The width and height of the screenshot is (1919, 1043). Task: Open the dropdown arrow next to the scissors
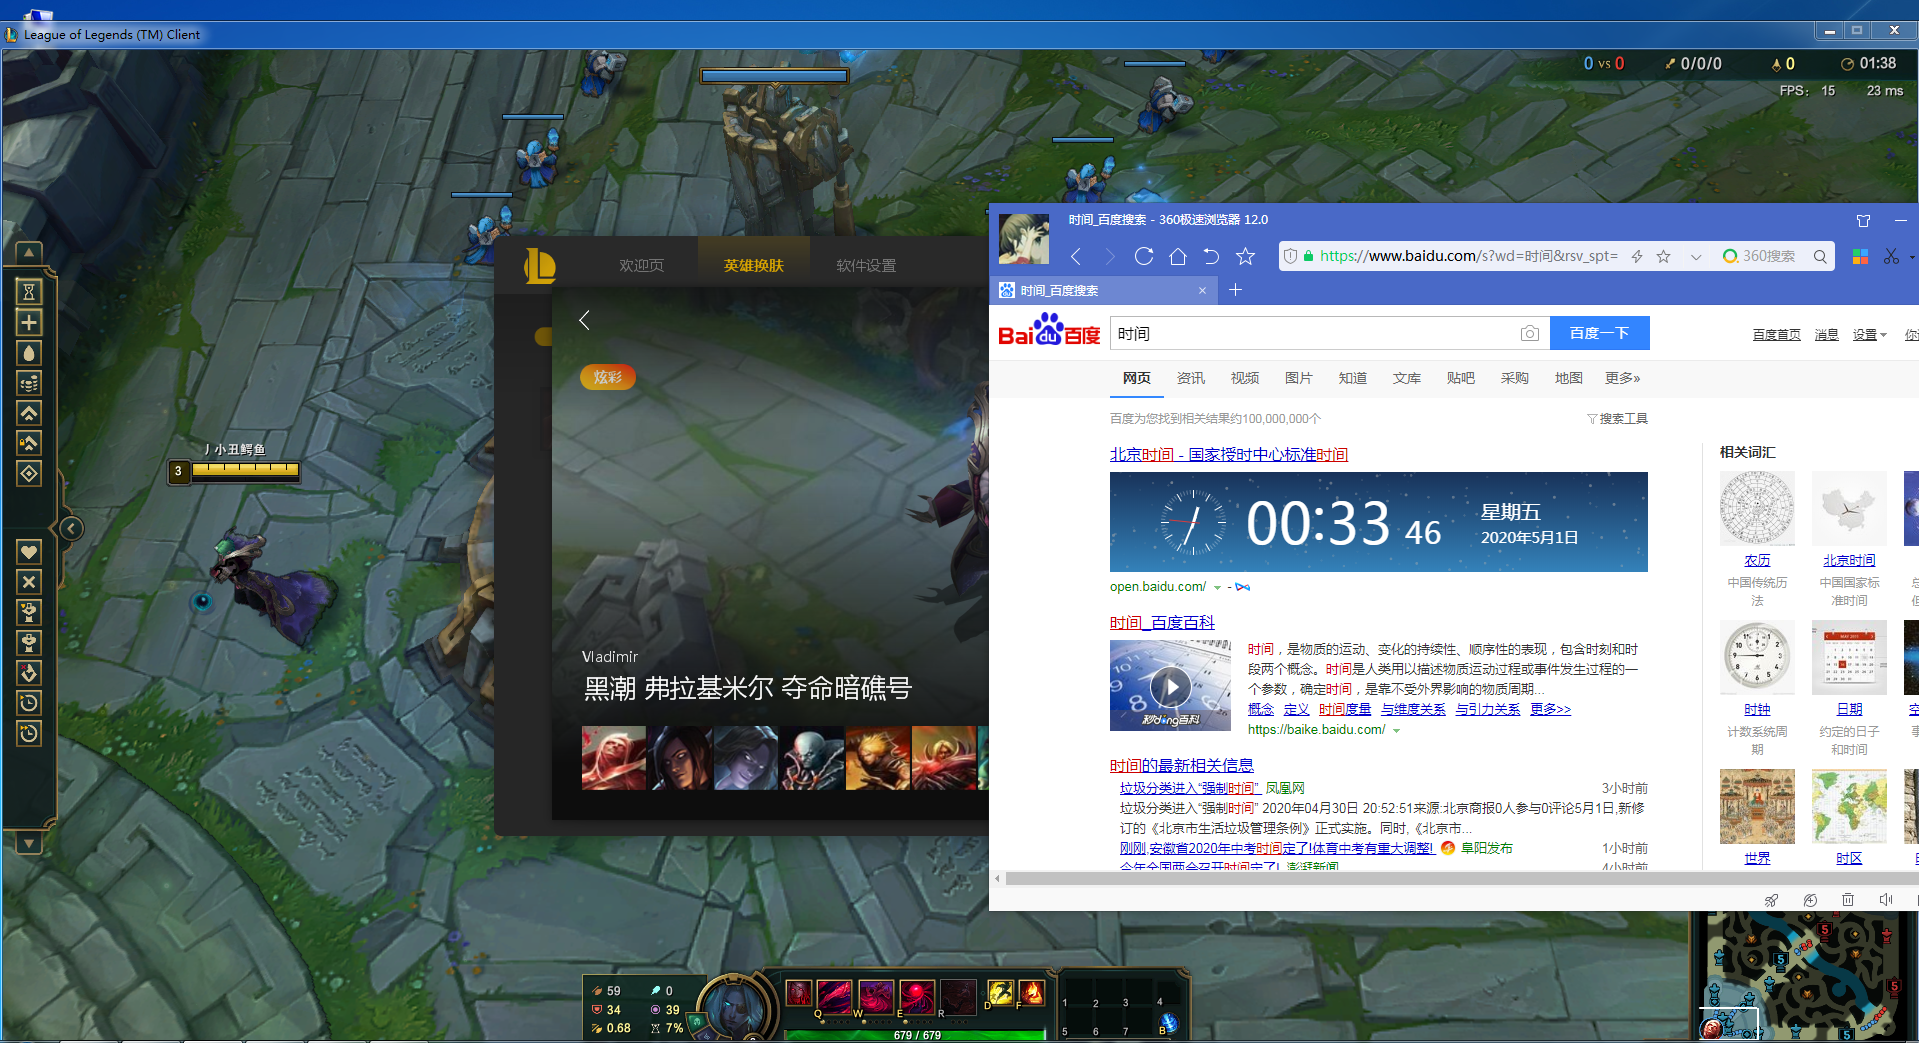point(1912,257)
